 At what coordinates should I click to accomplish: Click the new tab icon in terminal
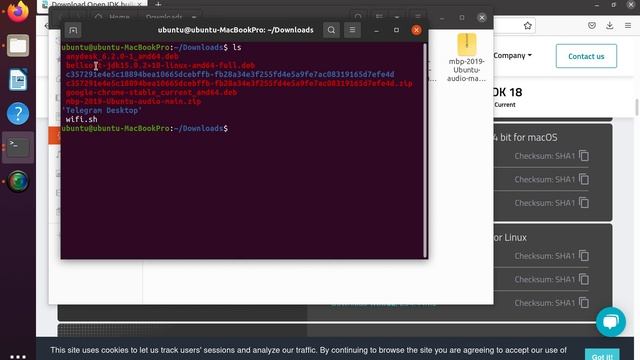click(73, 30)
